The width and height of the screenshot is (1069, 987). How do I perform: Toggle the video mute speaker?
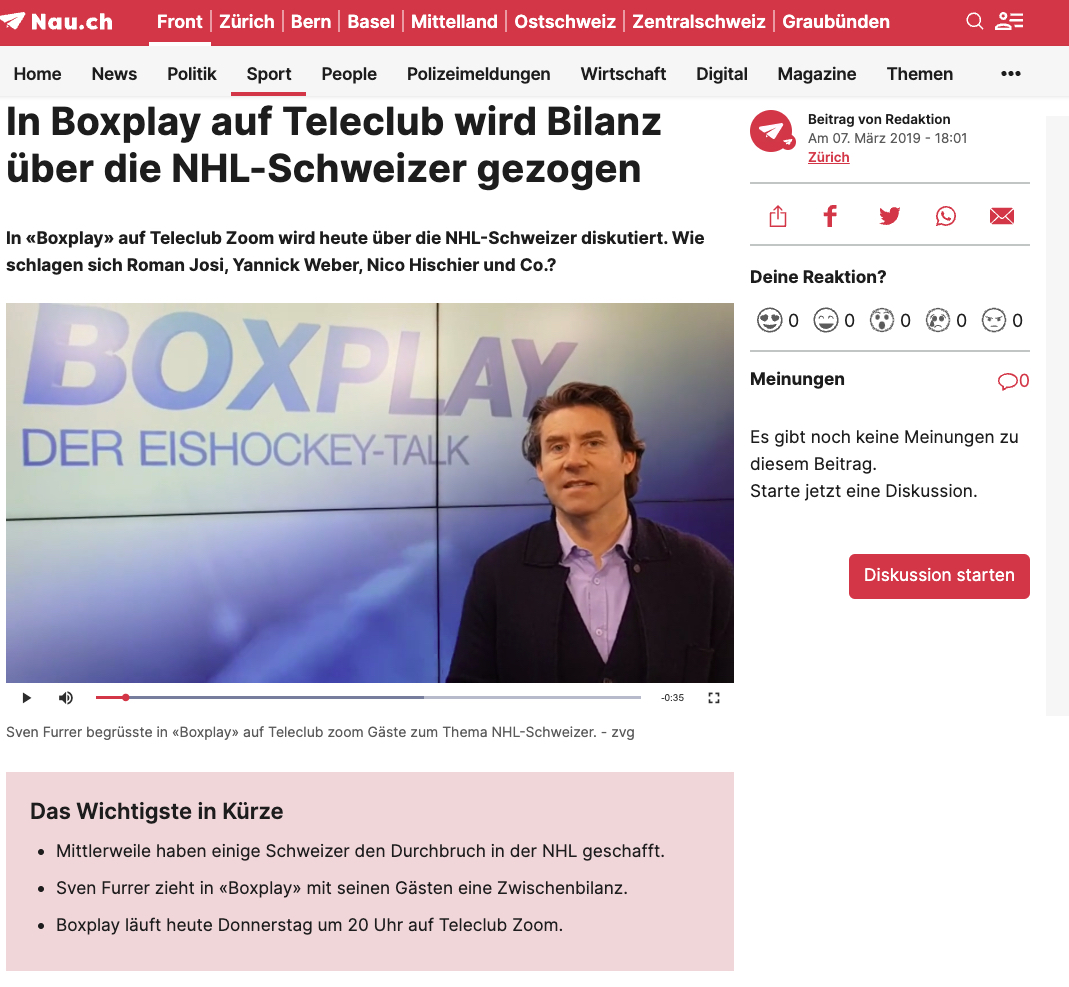[x=65, y=697]
